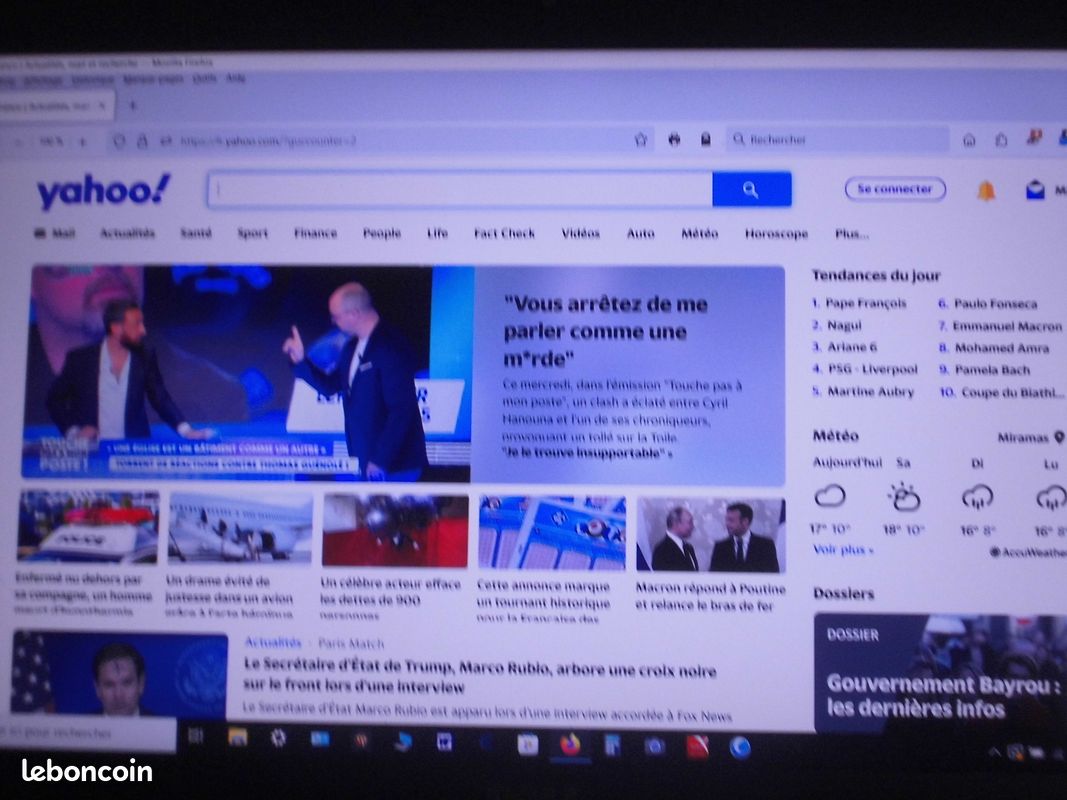This screenshot has height=800, width=1067.
Task: Open File Explorer from the taskbar
Action: 237,737
